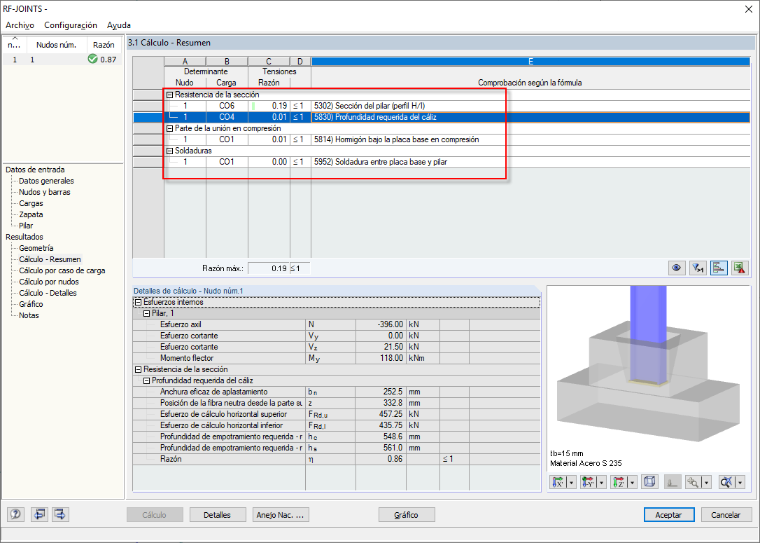The height and width of the screenshot is (543, 760).
Task: Open Cálculo - Detalles page
Action: 48,293
